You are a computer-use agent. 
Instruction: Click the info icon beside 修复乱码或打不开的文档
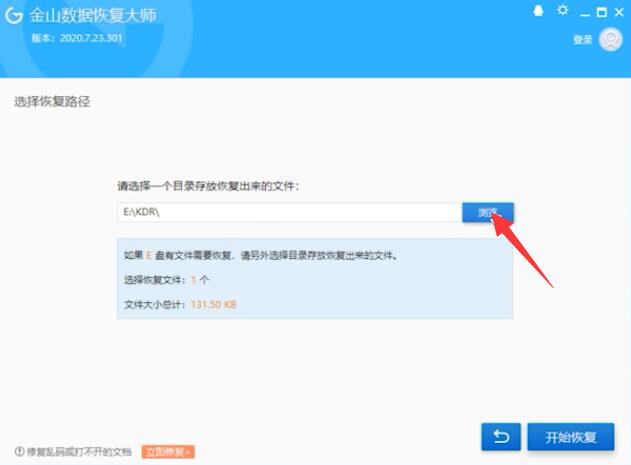click(x=19, y=452)
